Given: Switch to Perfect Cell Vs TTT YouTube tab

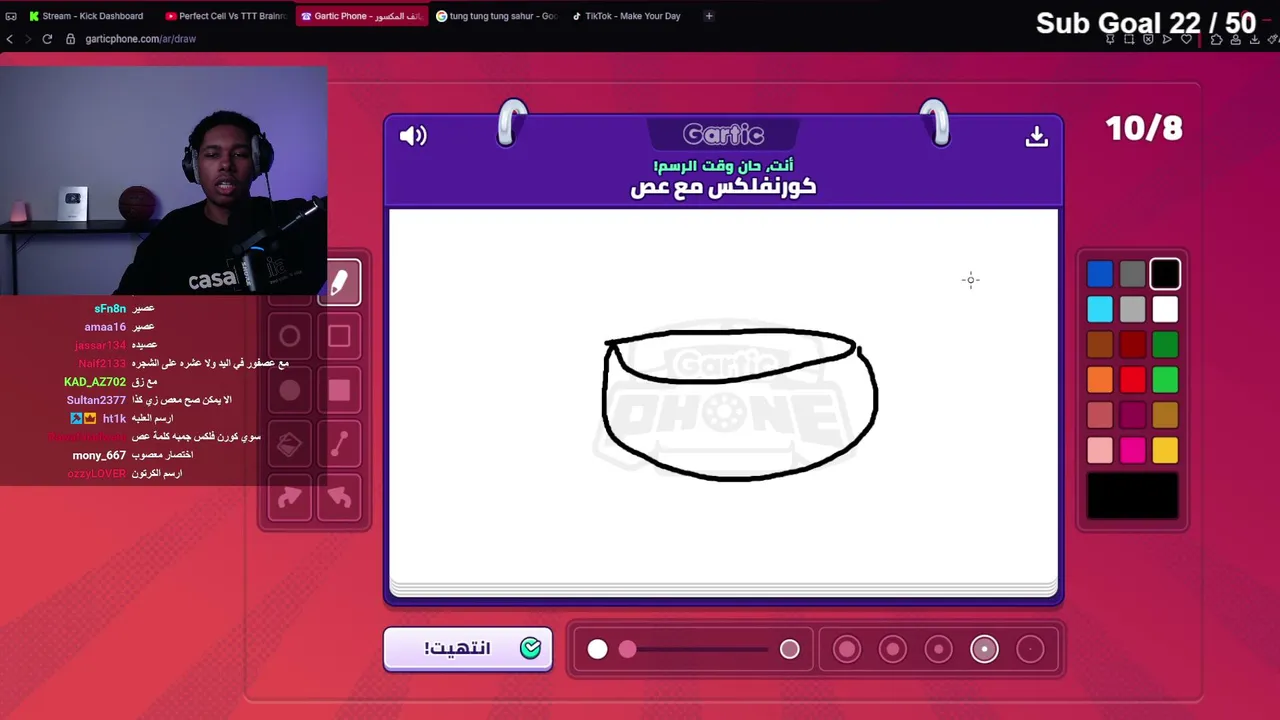Looking at the screenshot, I should pos(226,16).
